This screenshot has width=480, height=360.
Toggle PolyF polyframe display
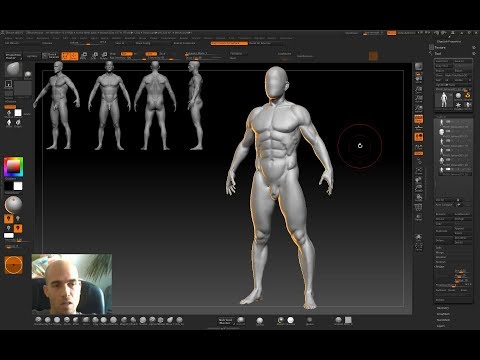tap(419, 207)
